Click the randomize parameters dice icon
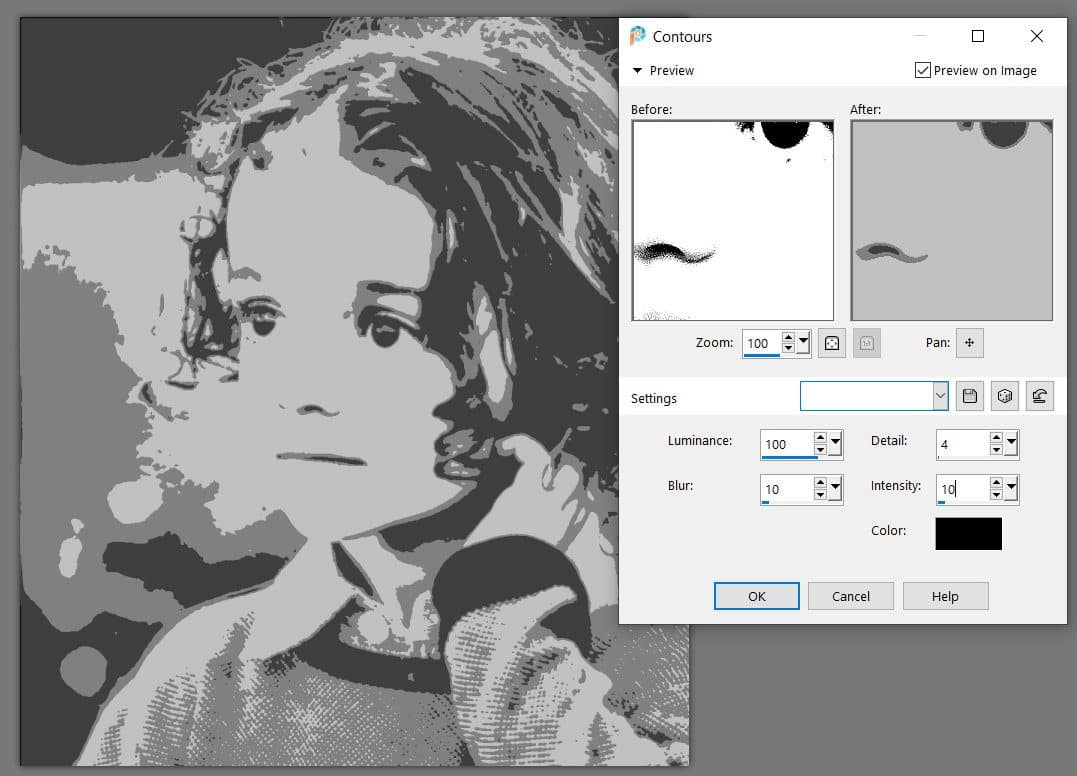 tap(1005, 396)
